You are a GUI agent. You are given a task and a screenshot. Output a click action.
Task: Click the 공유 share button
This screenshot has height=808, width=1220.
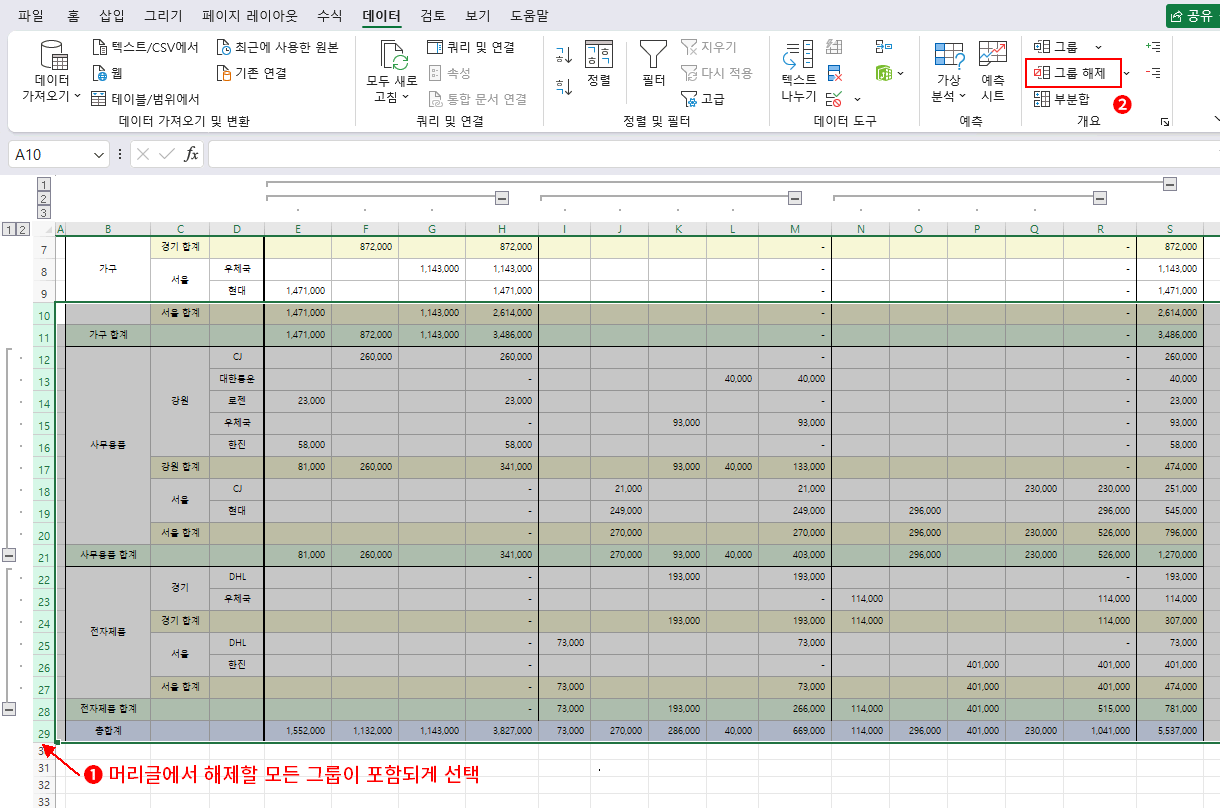coord(1190,16)
